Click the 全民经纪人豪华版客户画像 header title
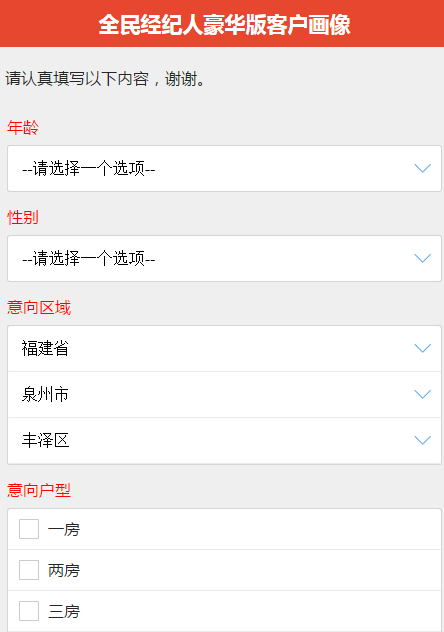This screenshot has width=444, height=632. click(x=224, y=25)
